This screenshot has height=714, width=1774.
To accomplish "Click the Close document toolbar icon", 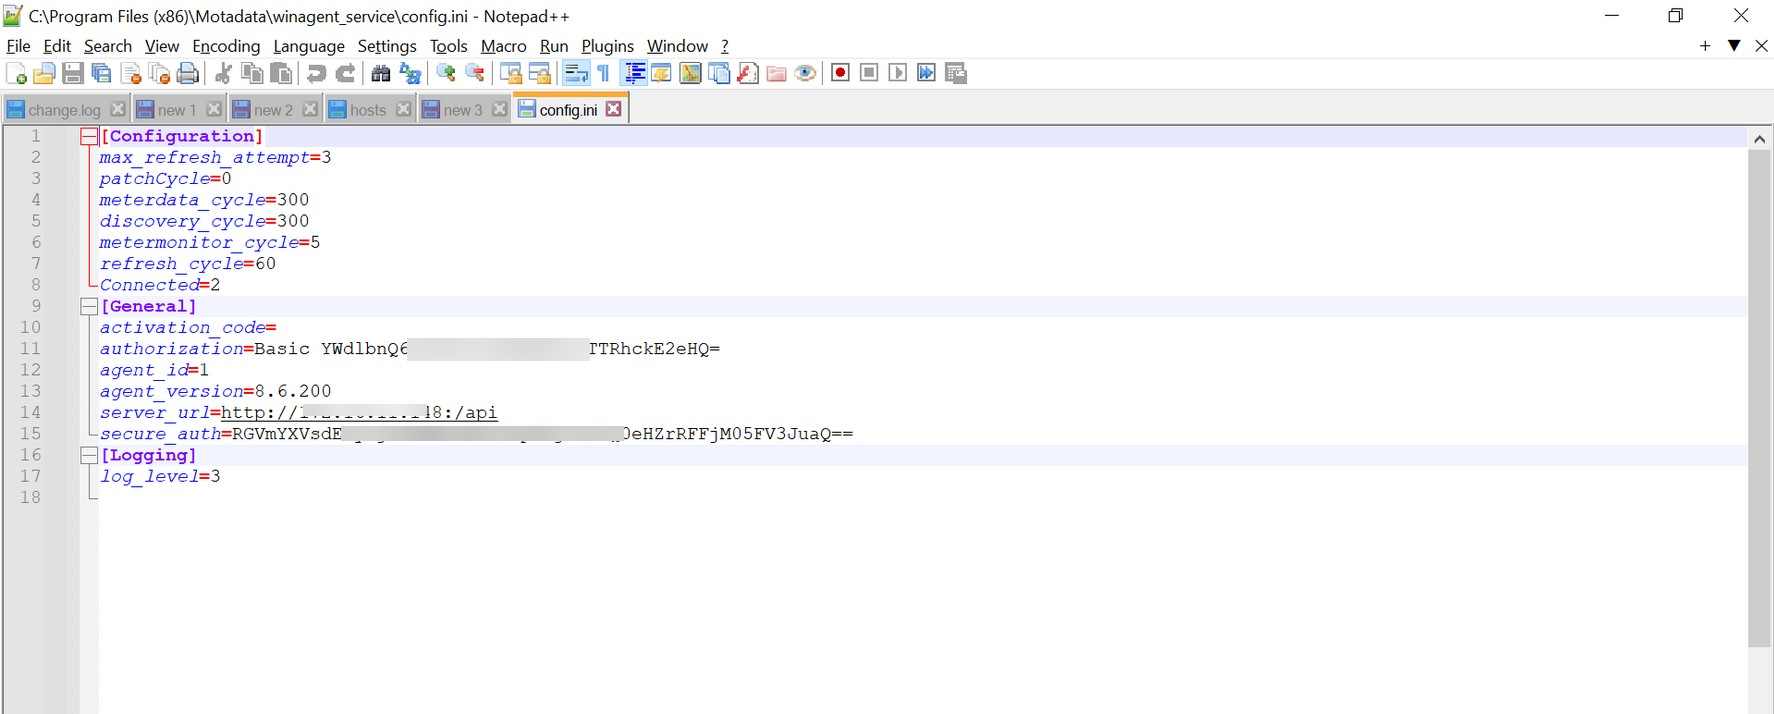I will tap(130, 73).
